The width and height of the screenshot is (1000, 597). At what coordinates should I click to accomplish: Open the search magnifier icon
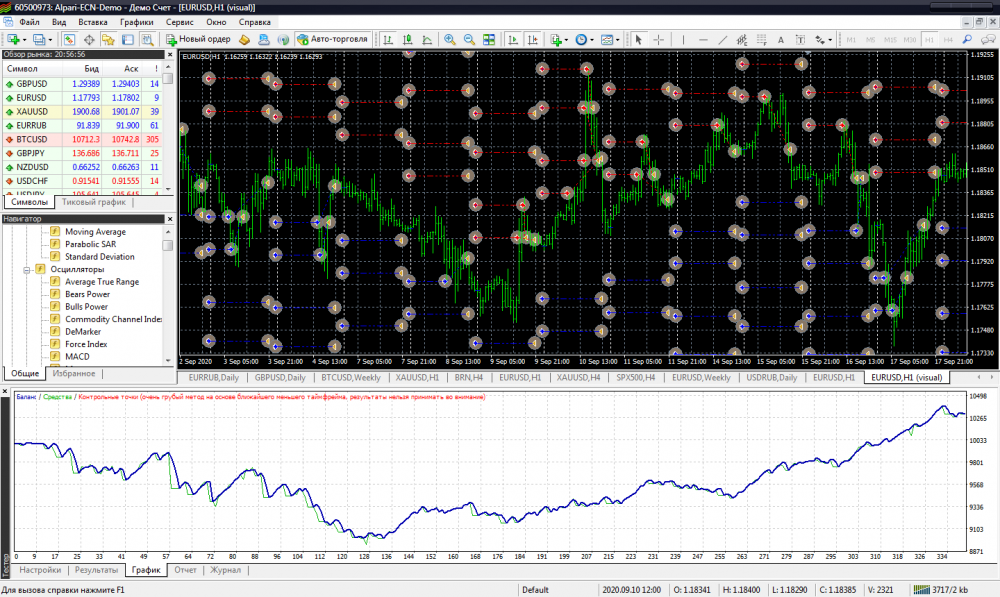pos(967,40)
